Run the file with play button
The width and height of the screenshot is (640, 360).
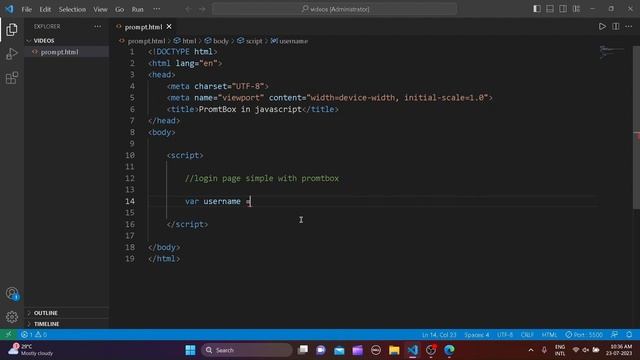(602, 27)
